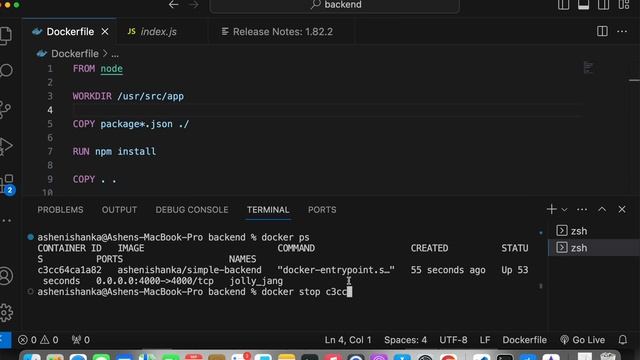640x360 pixels.
Task: Show additional activity bar views ellipsis
Action: (x=7, y=220)
